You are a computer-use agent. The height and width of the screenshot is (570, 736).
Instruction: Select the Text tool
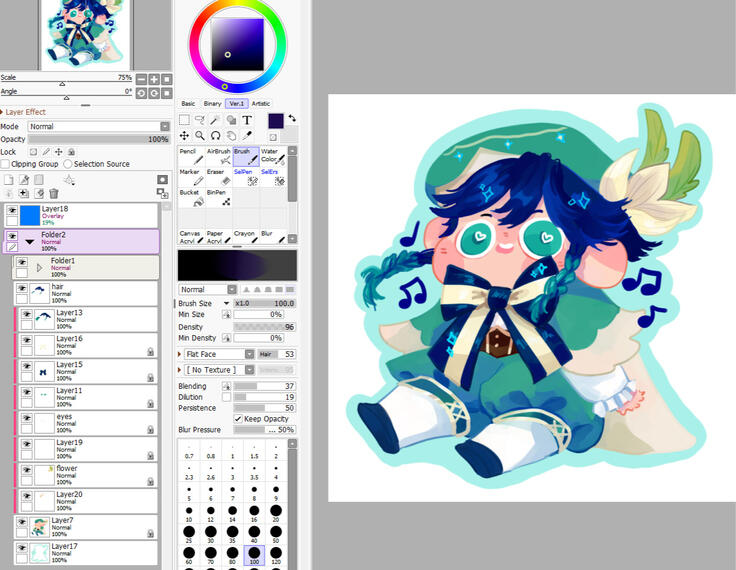(247, 120)
